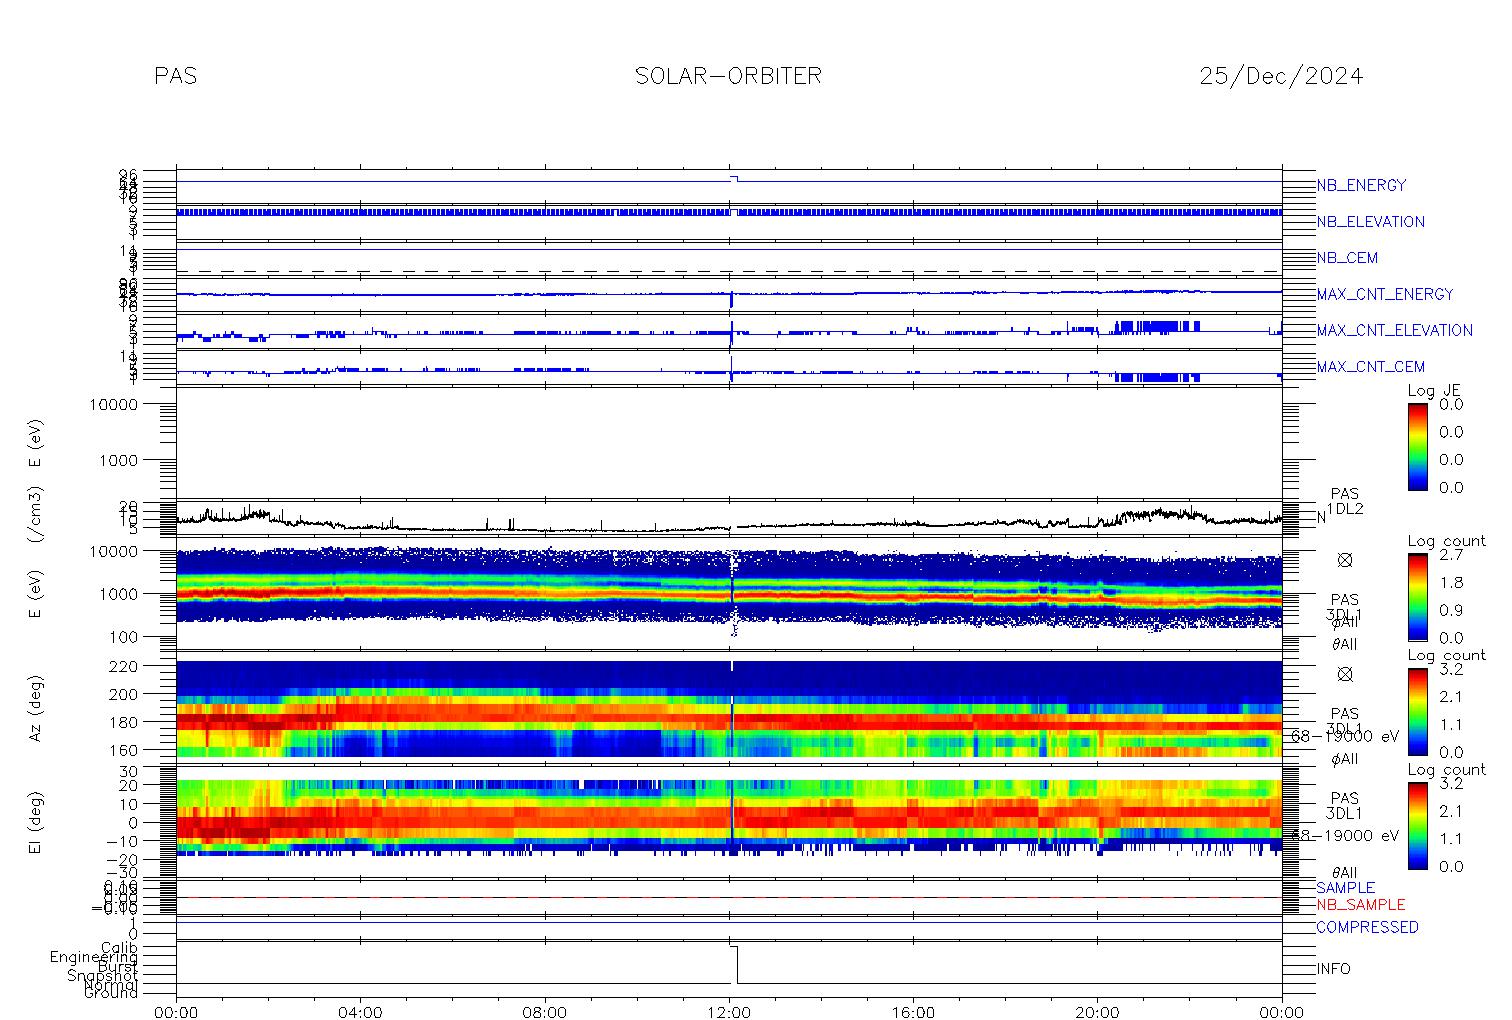Click the NB_ENERGY series label

click(1361, 185)
